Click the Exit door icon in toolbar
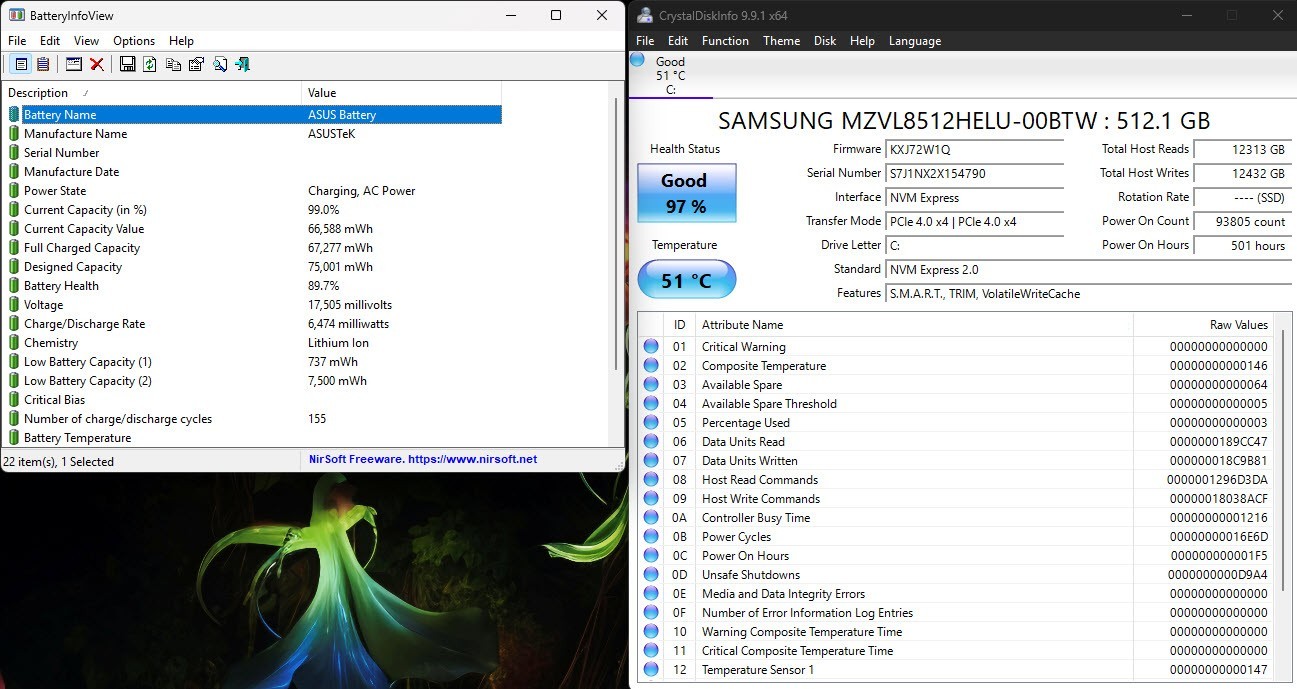 tap(242, 64)
